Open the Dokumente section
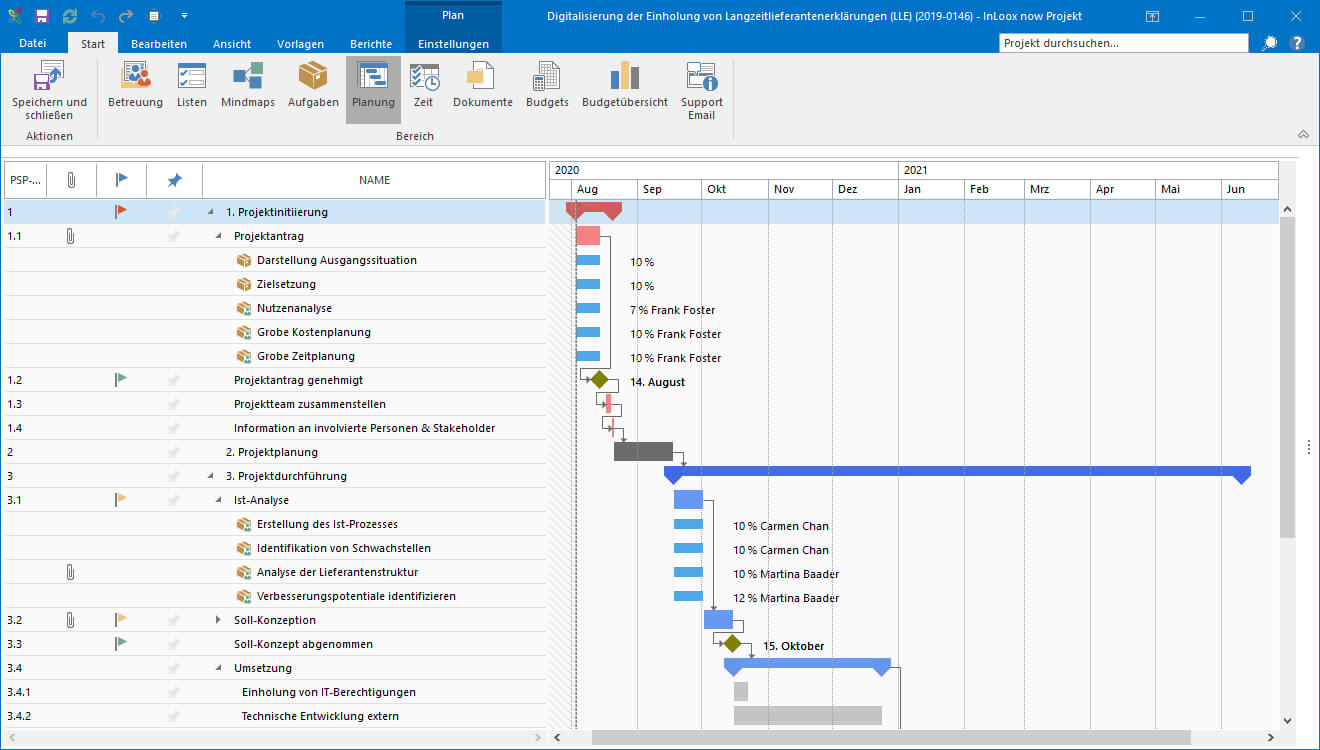1320x750 pixels. tap(482, 84)
